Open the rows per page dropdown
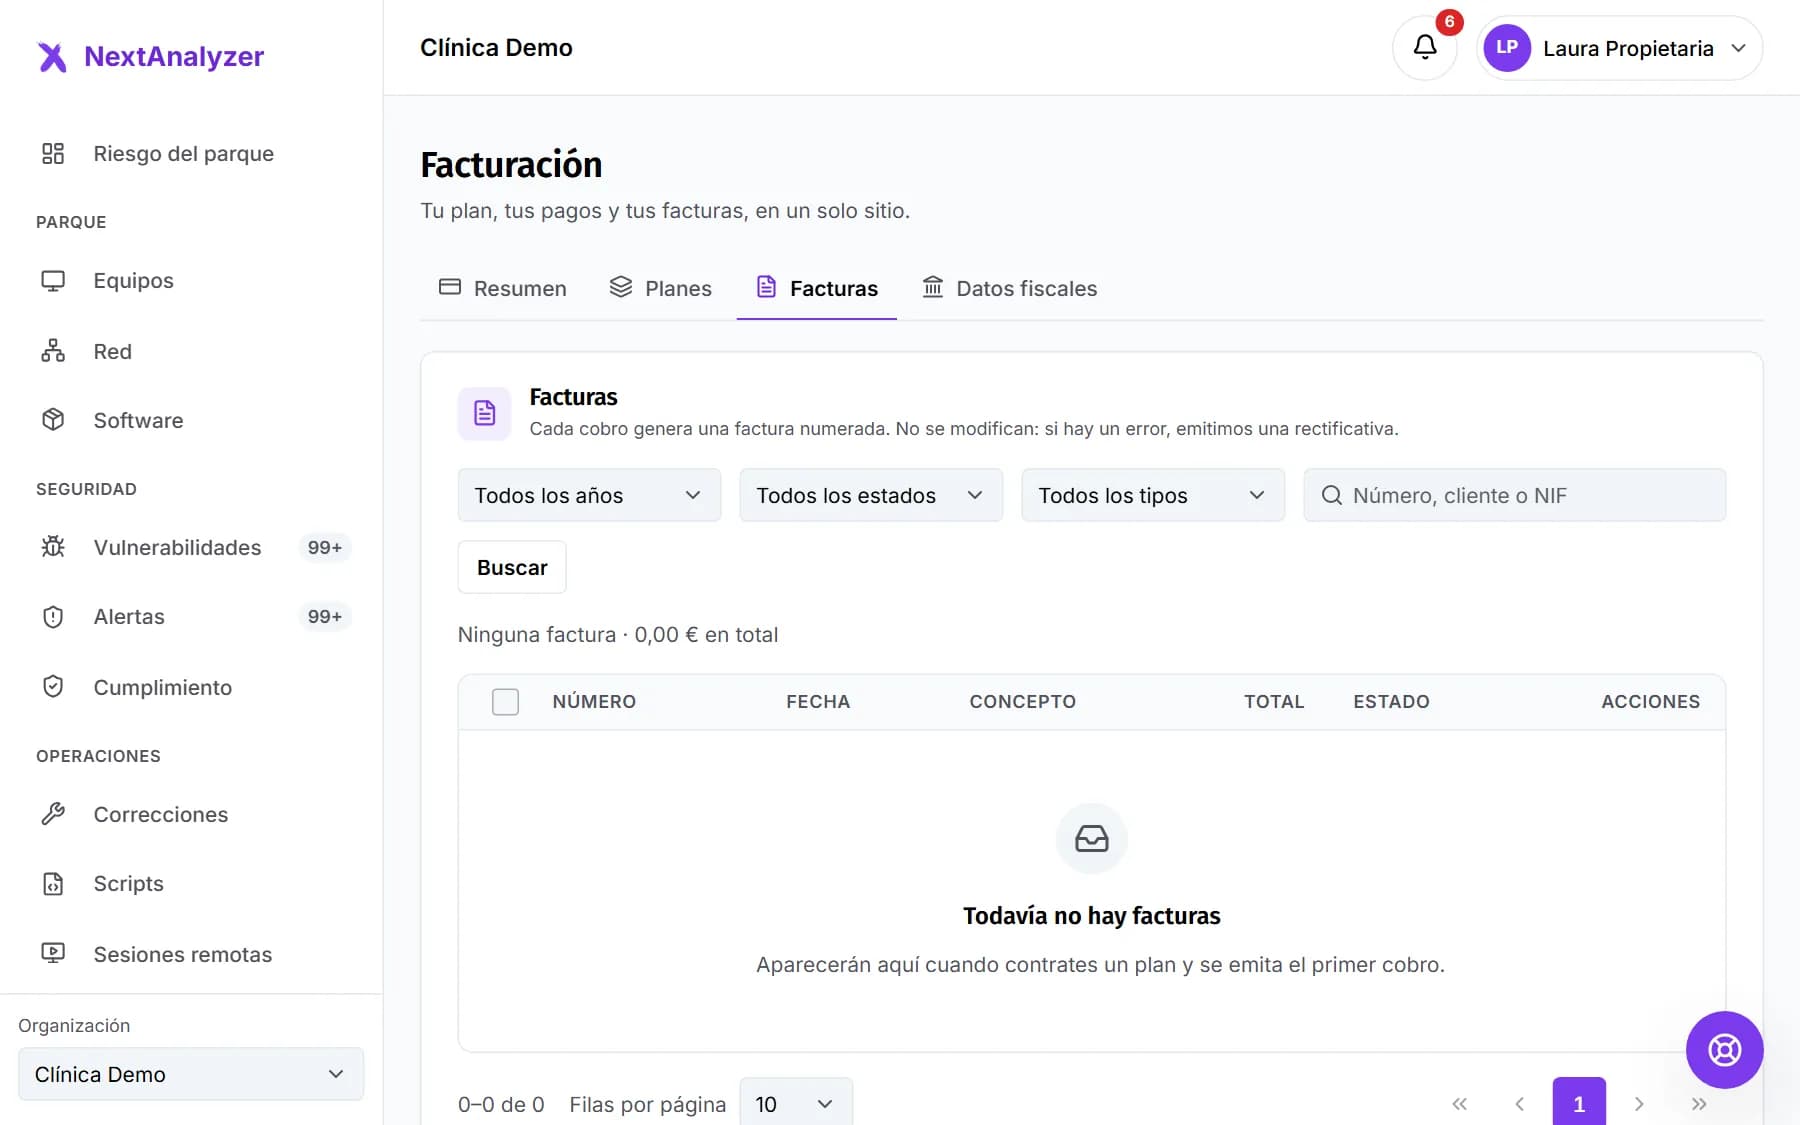This screenshot has height=1125, width=1800. point(796,1103)
